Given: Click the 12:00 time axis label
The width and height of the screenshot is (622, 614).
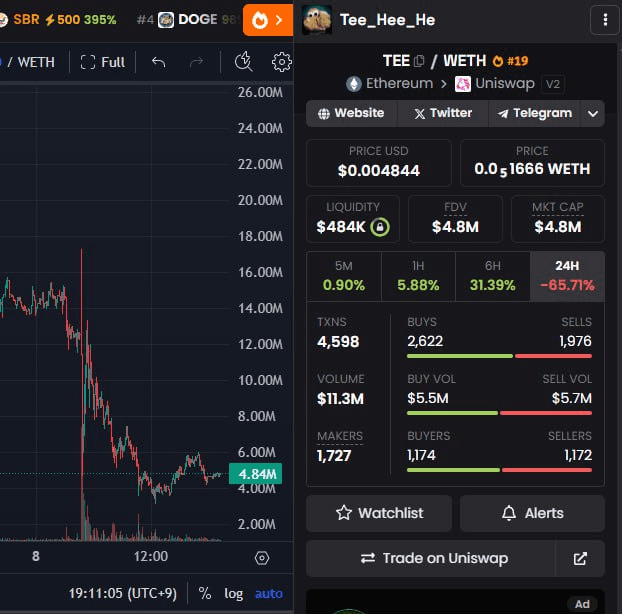Looking at the screenshot, I should [151, 556].
